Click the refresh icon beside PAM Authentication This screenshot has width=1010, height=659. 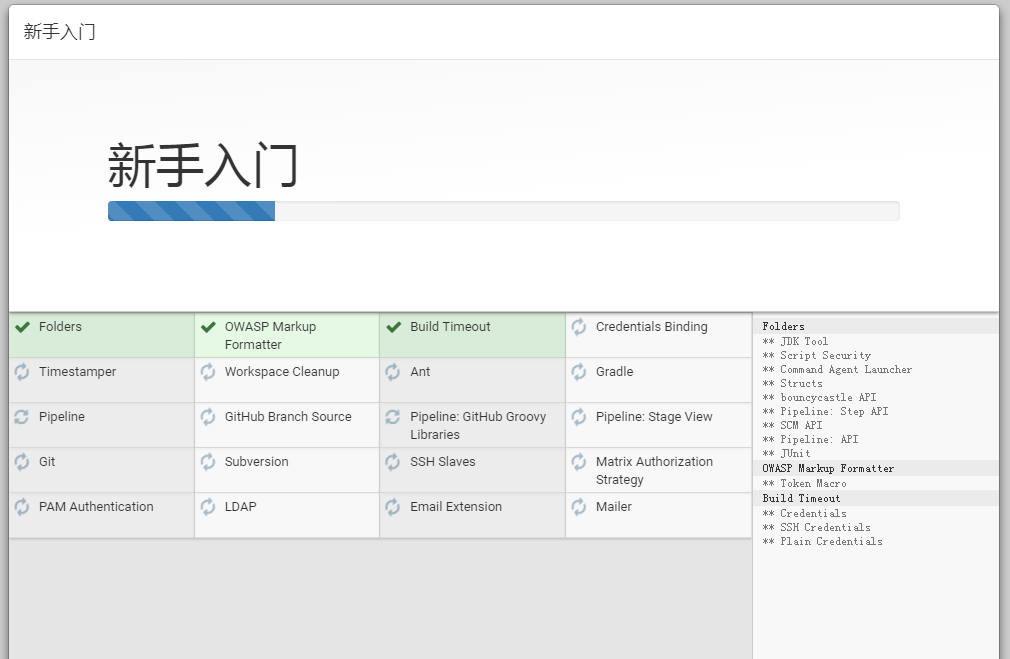pos(22,507)
